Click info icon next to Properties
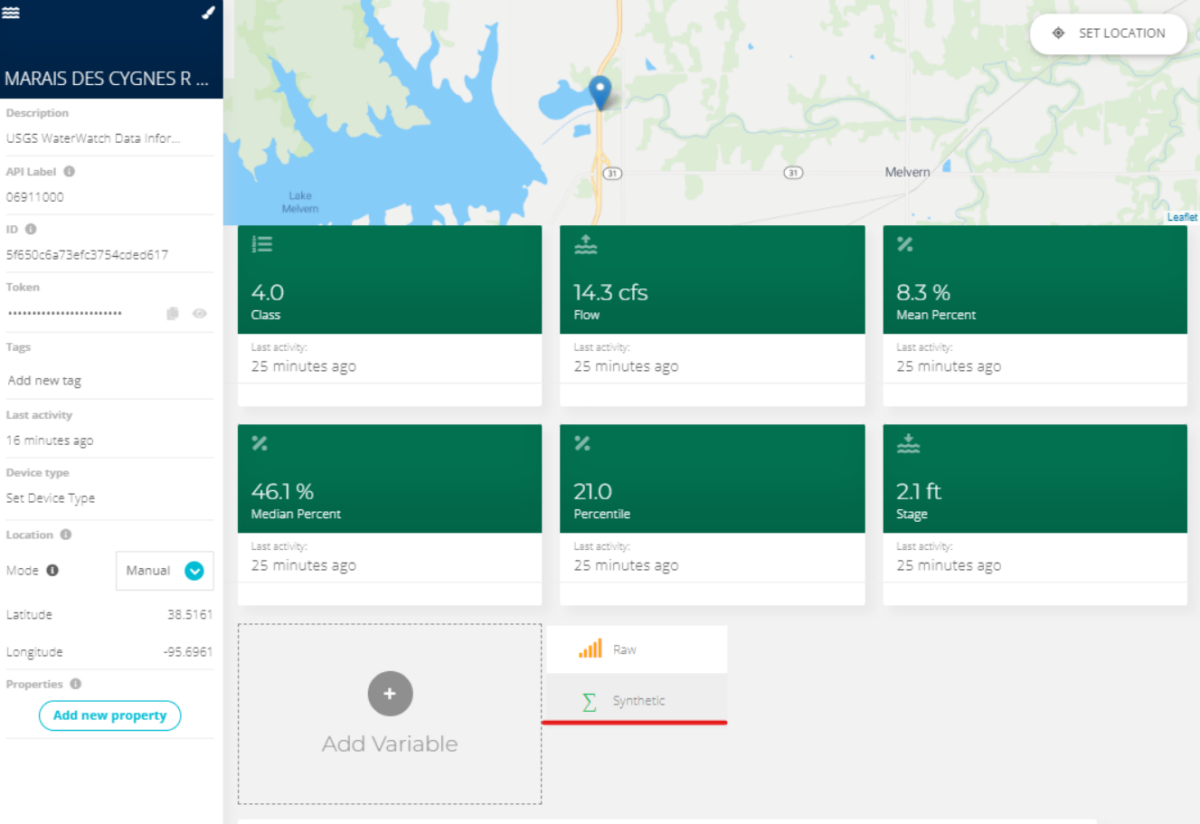 [75, 684]
